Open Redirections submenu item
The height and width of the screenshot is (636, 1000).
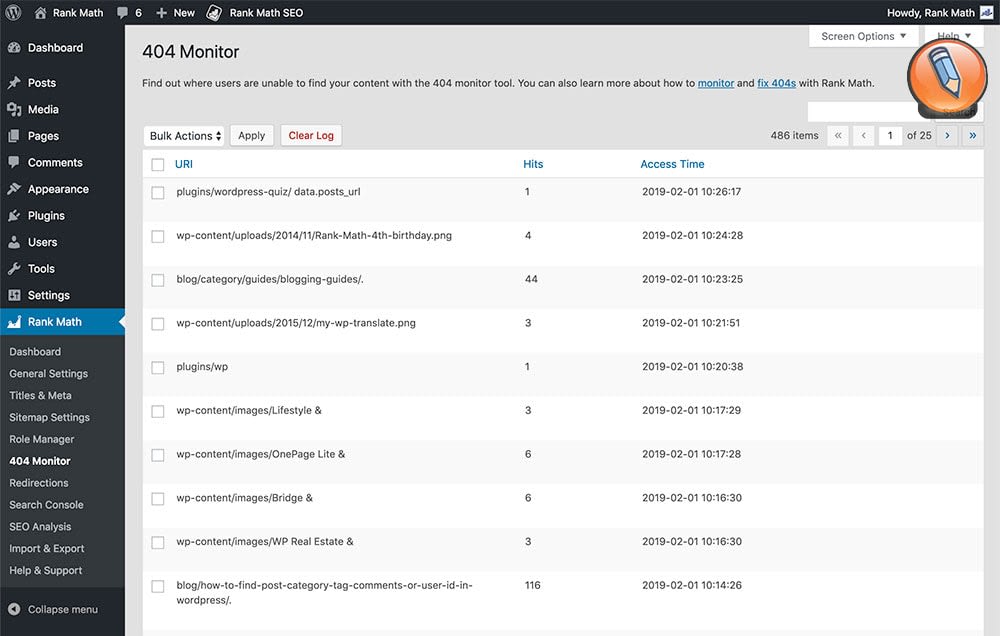(x=39, y=483)
